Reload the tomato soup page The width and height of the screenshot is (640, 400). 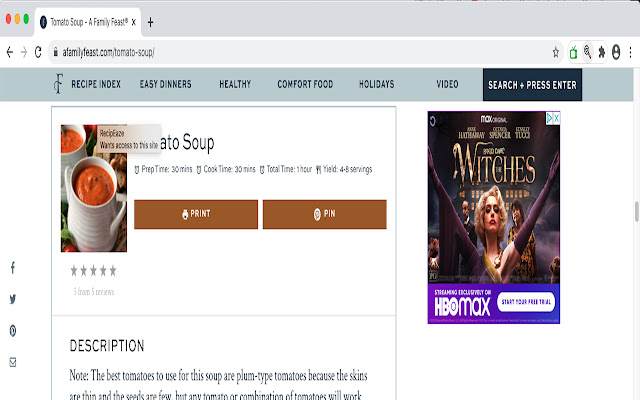pyautogui.click(x=38, y=52)
